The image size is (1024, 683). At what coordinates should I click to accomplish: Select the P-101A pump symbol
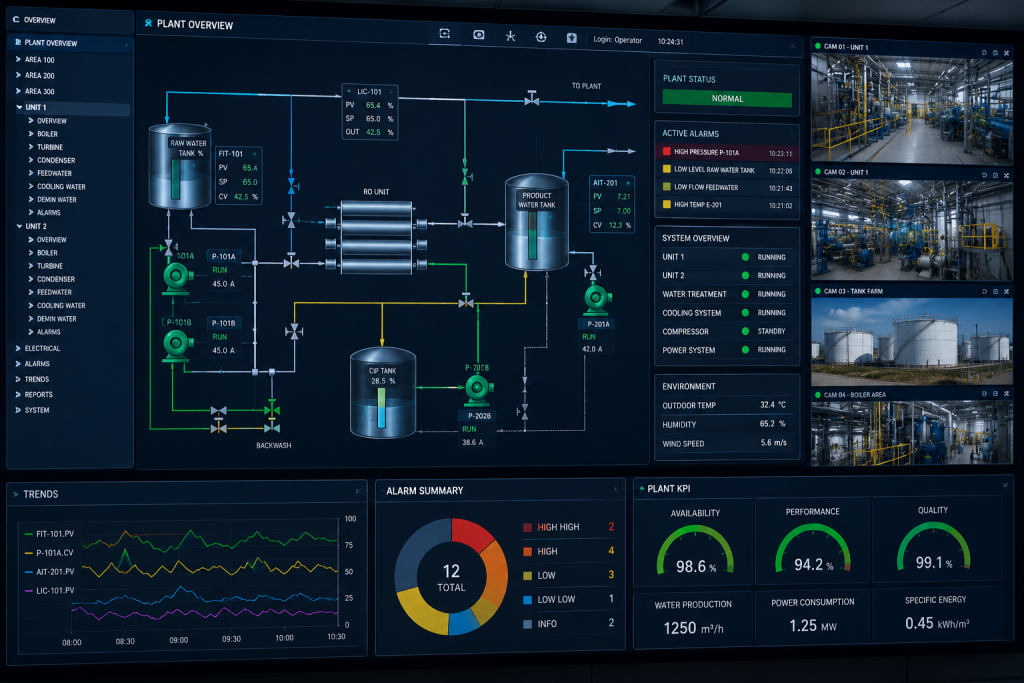pyautogui.click(x=177, y=278)
